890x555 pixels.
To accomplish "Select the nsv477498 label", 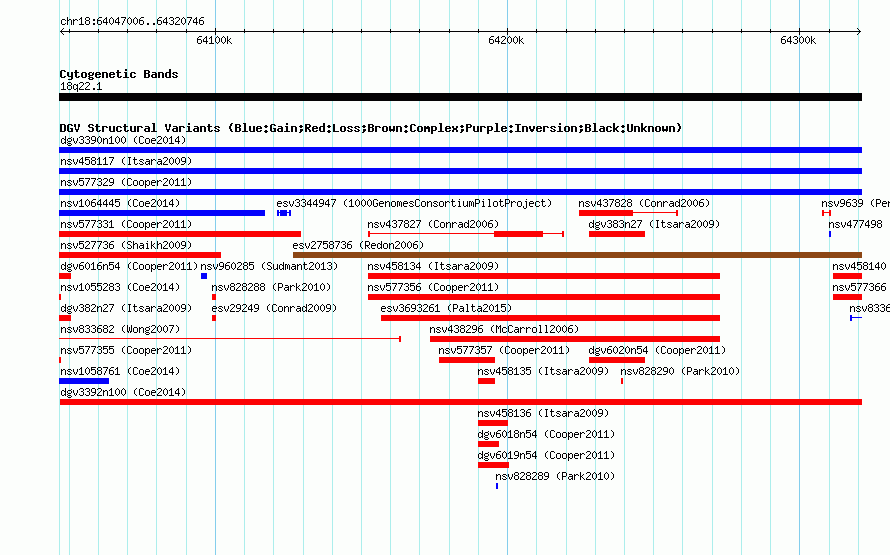I will 855,224.
